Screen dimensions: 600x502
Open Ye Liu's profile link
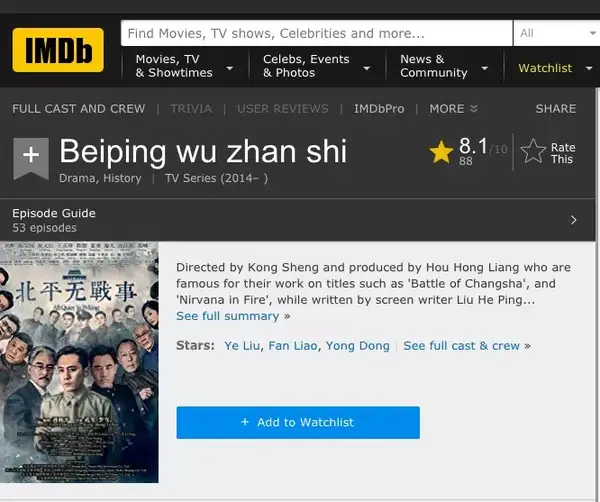241,346
